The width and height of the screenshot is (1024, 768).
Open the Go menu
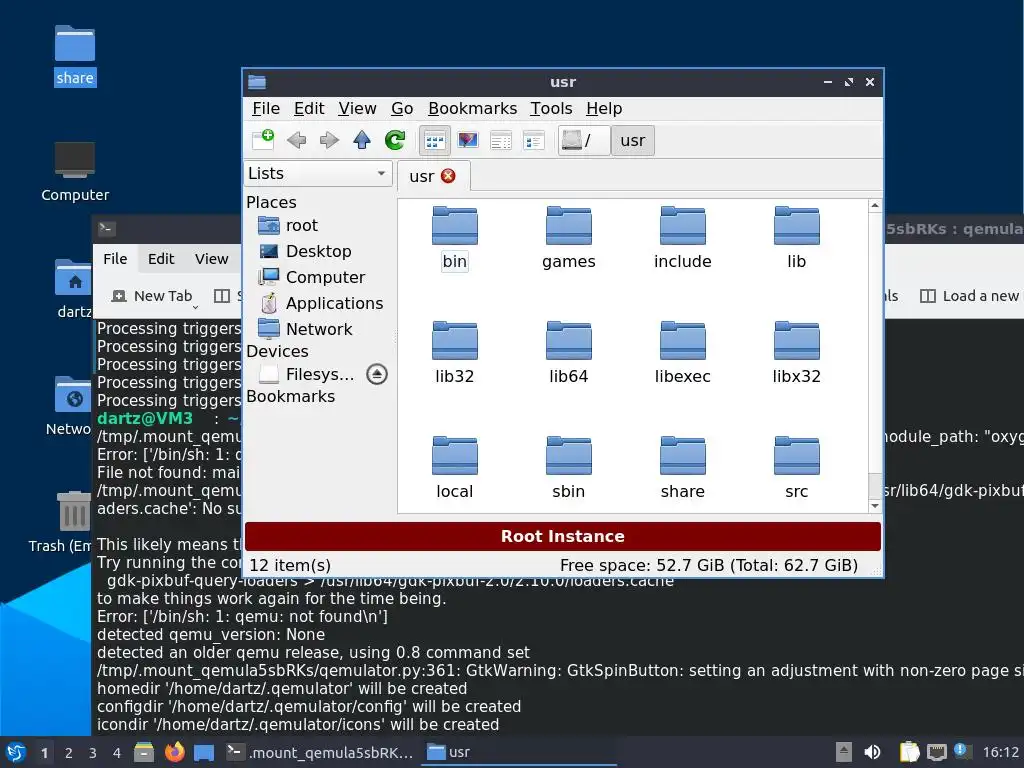(x=402, y=108)
